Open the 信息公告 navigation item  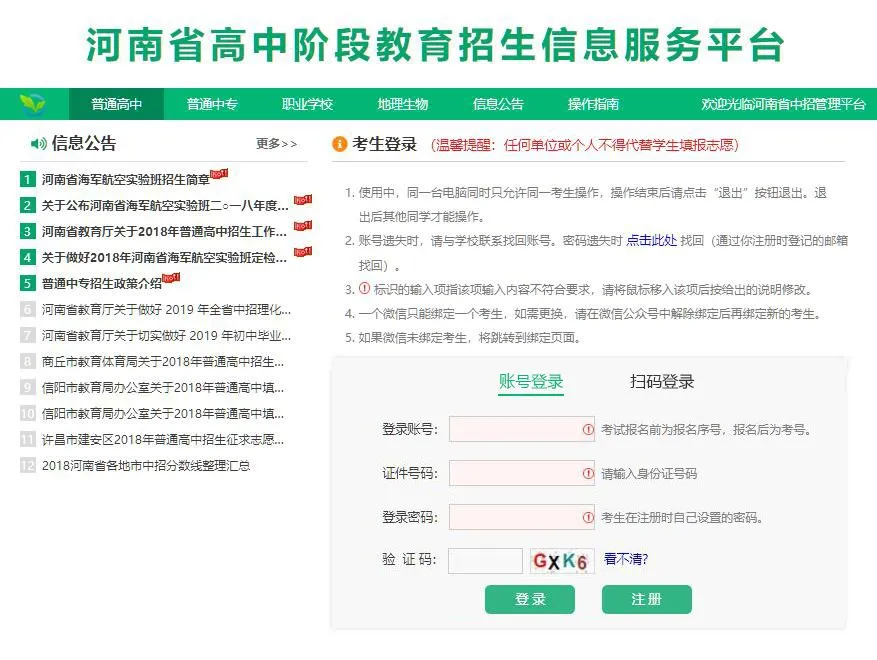(x=498, y=104)
